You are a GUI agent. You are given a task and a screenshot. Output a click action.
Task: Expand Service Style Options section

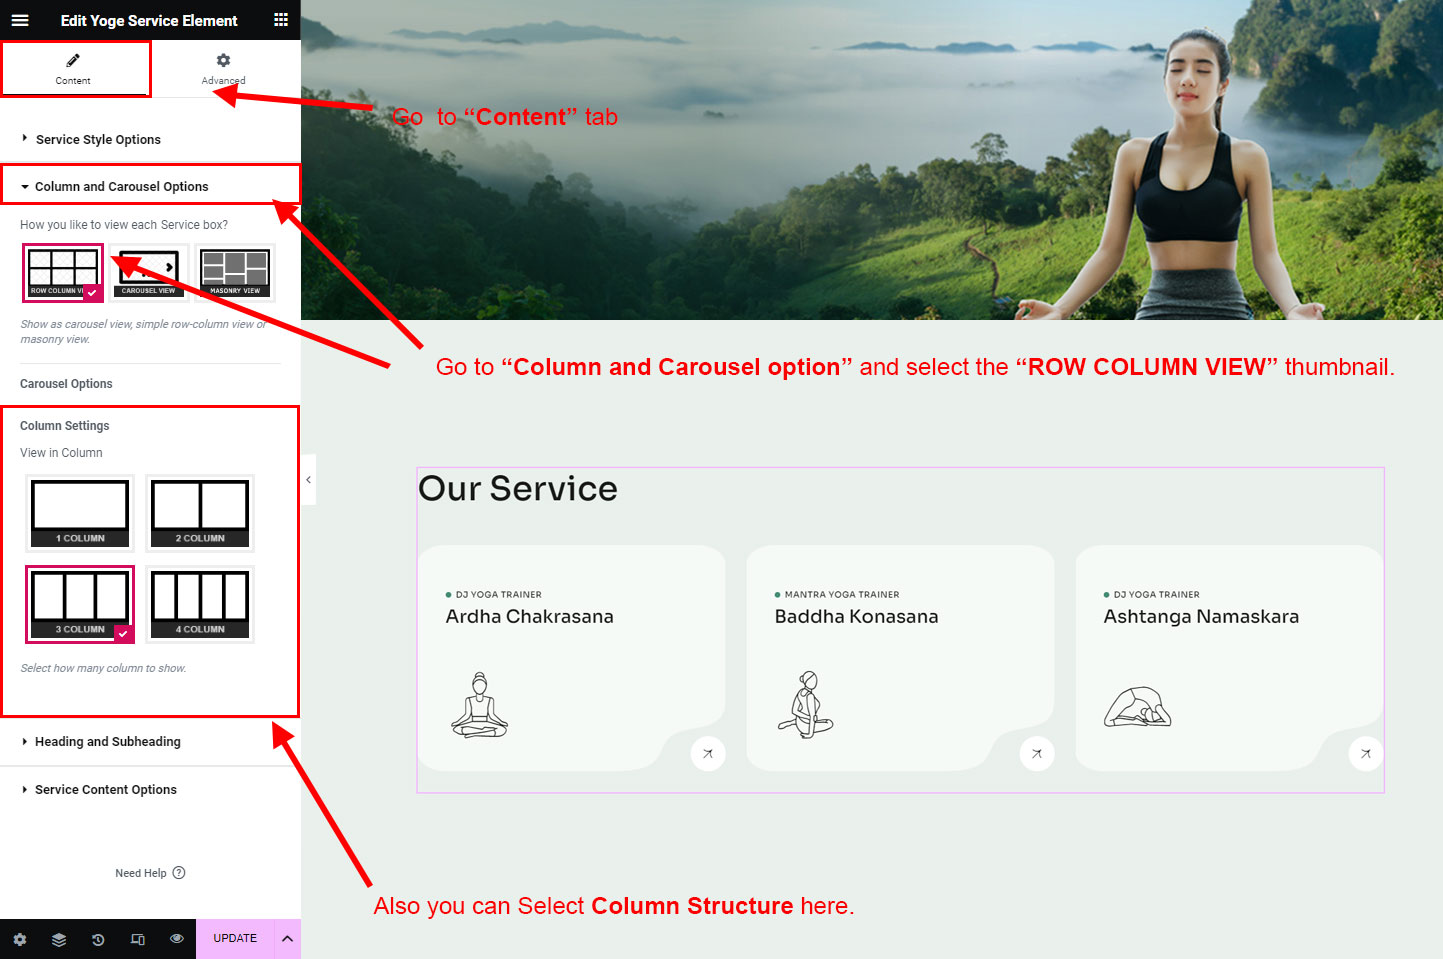98,140
